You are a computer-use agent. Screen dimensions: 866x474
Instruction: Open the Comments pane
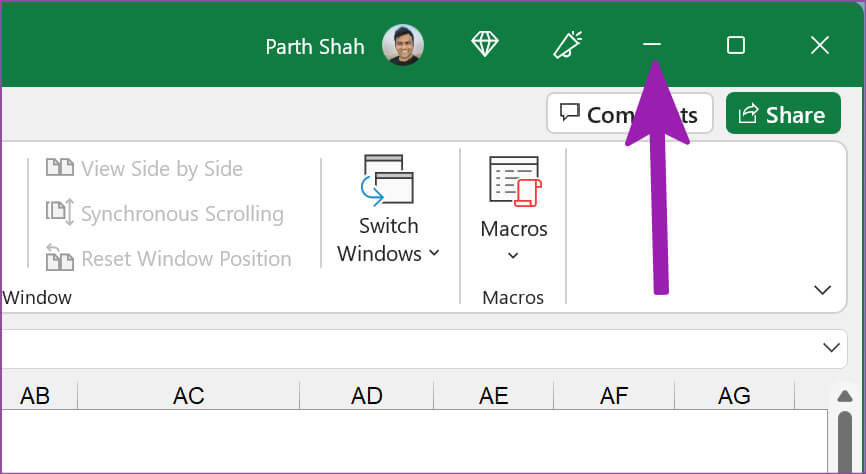(630, 113)
